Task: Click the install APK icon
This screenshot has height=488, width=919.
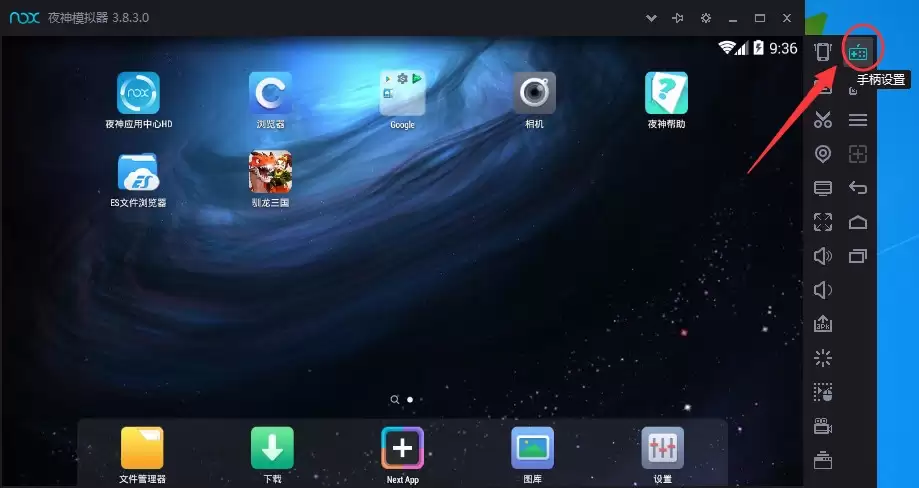Action: pyautogui.click(x=823, y=324)
